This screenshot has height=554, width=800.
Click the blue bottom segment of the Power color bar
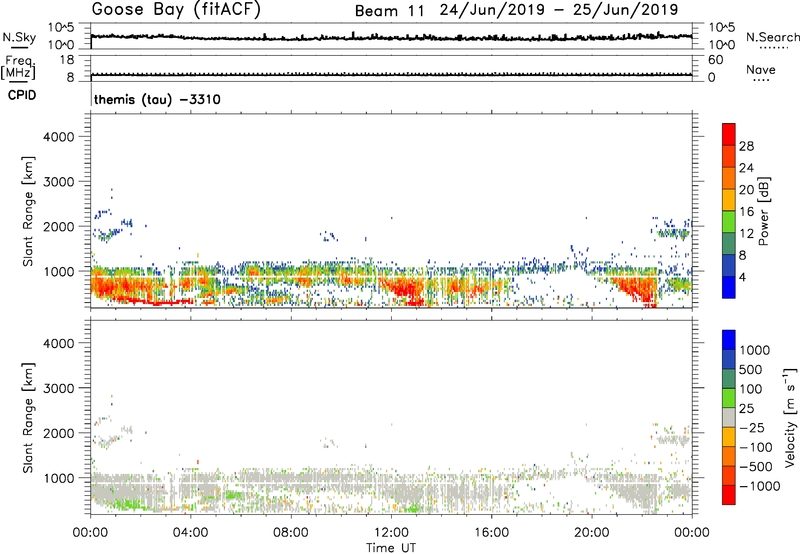click(x=729, y=288)
